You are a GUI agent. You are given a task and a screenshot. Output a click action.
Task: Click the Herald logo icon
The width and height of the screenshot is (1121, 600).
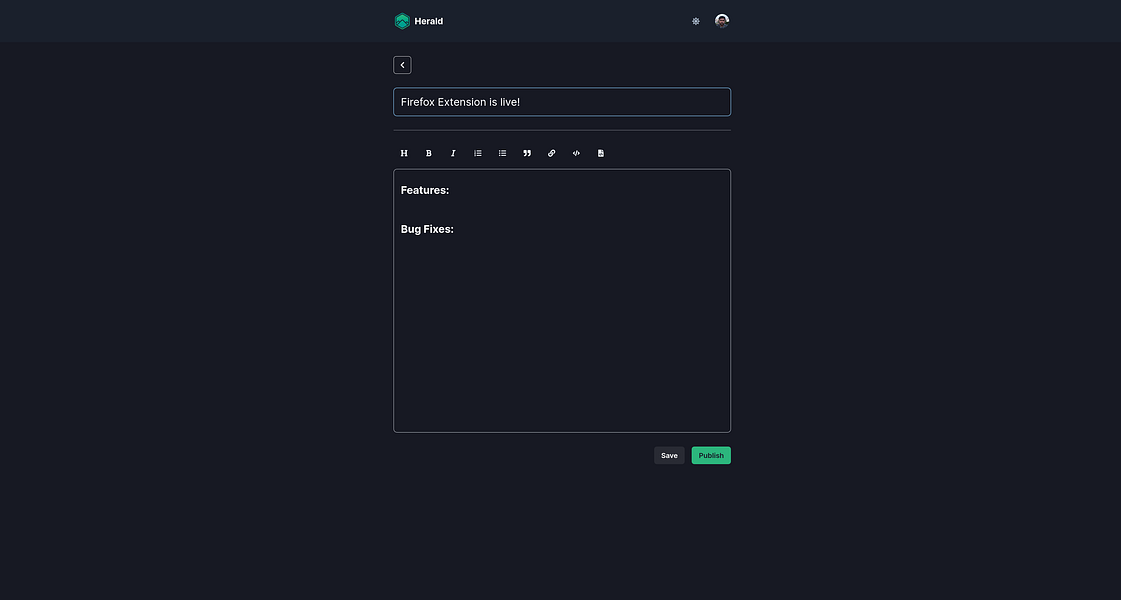click(x=402, y=21)
